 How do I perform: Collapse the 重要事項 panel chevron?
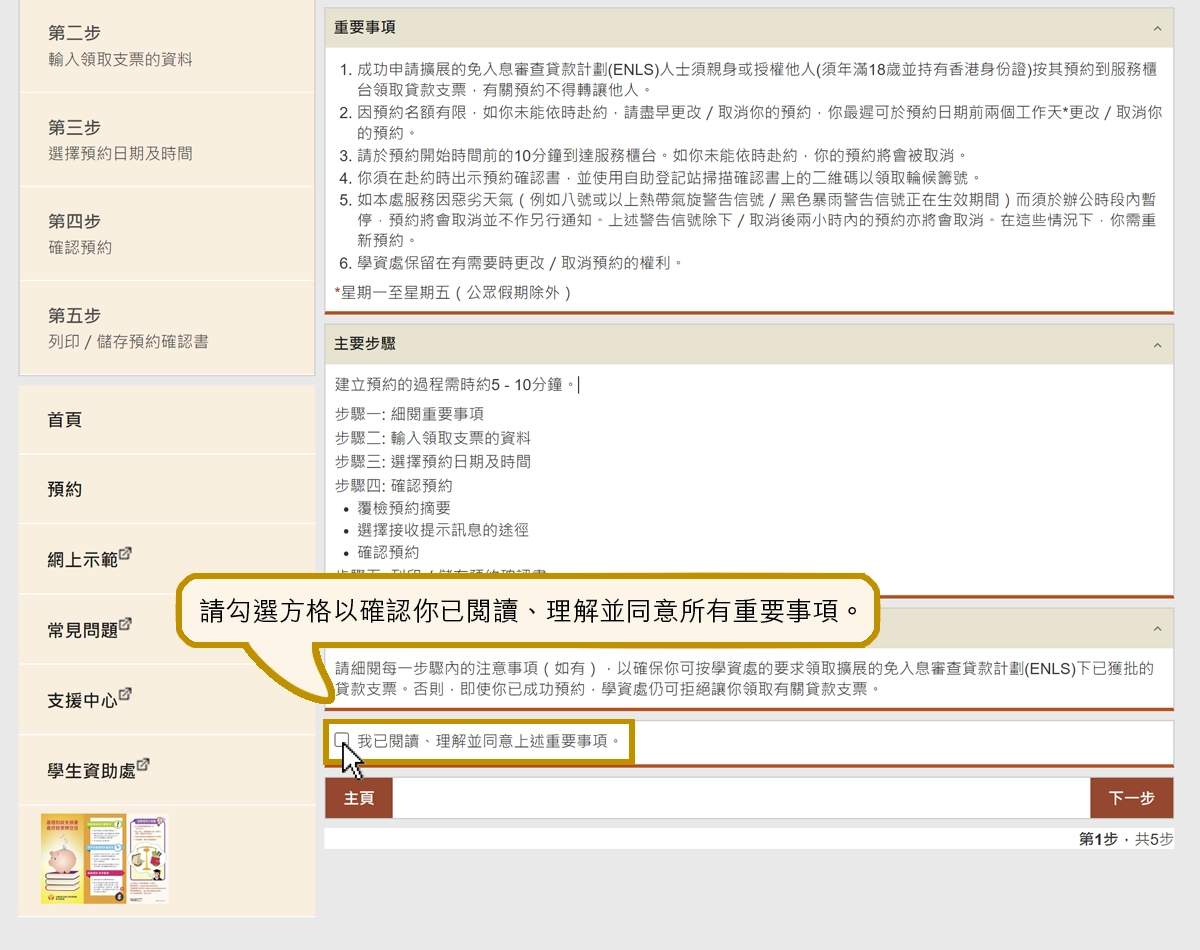point(1157,29)
